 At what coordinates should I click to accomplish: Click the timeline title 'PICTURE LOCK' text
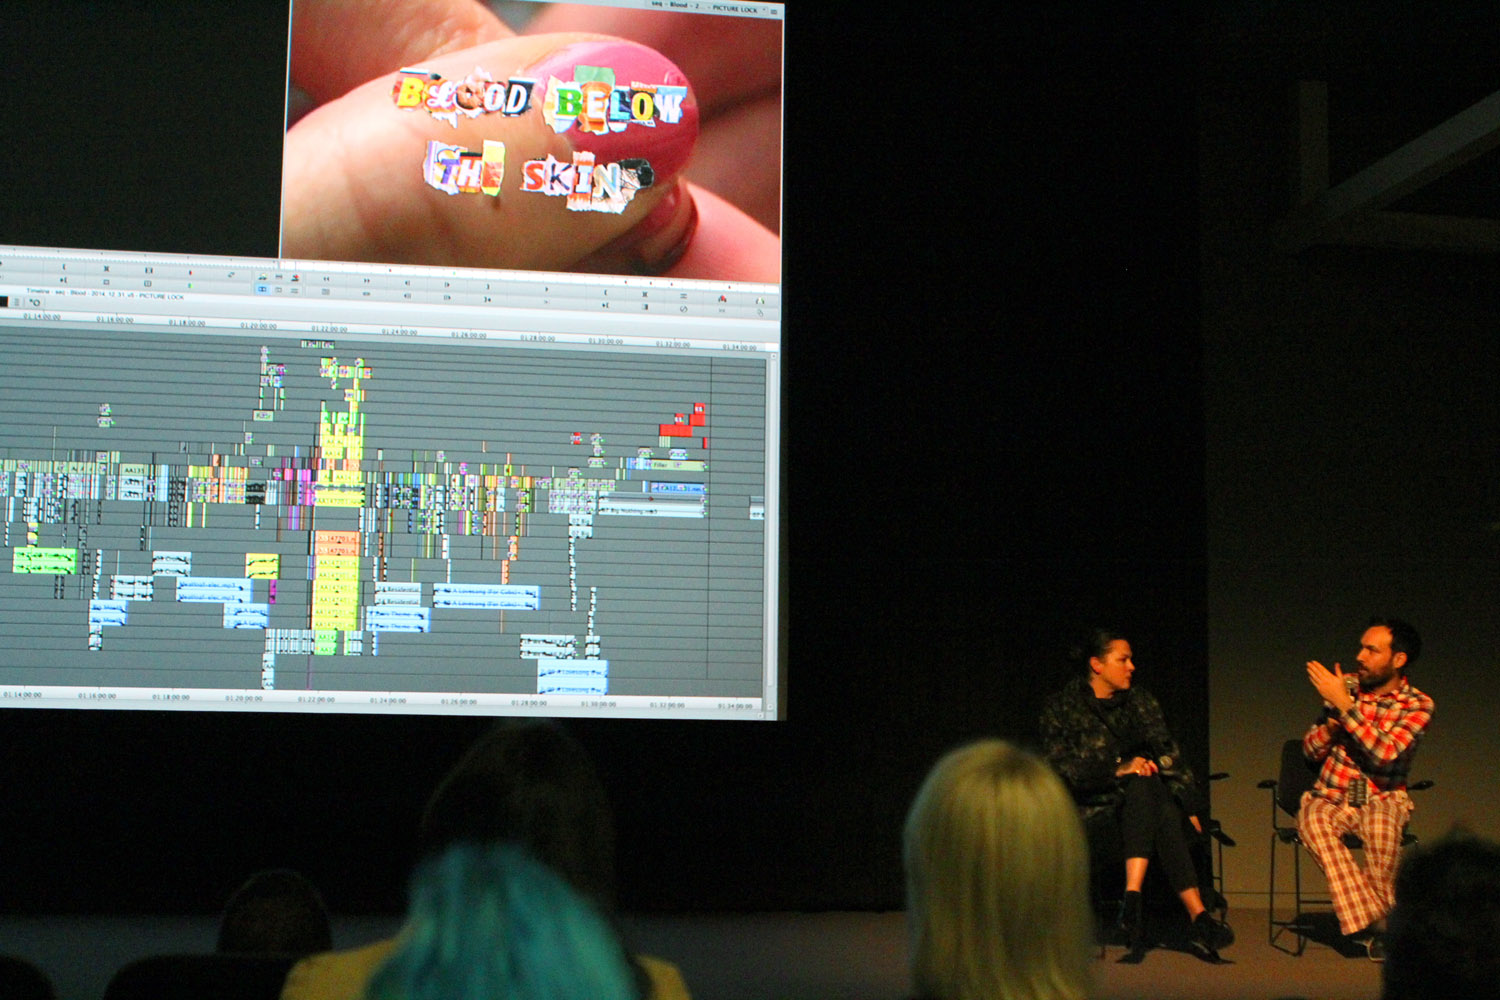pyautogui.click(x=161, y=296)
